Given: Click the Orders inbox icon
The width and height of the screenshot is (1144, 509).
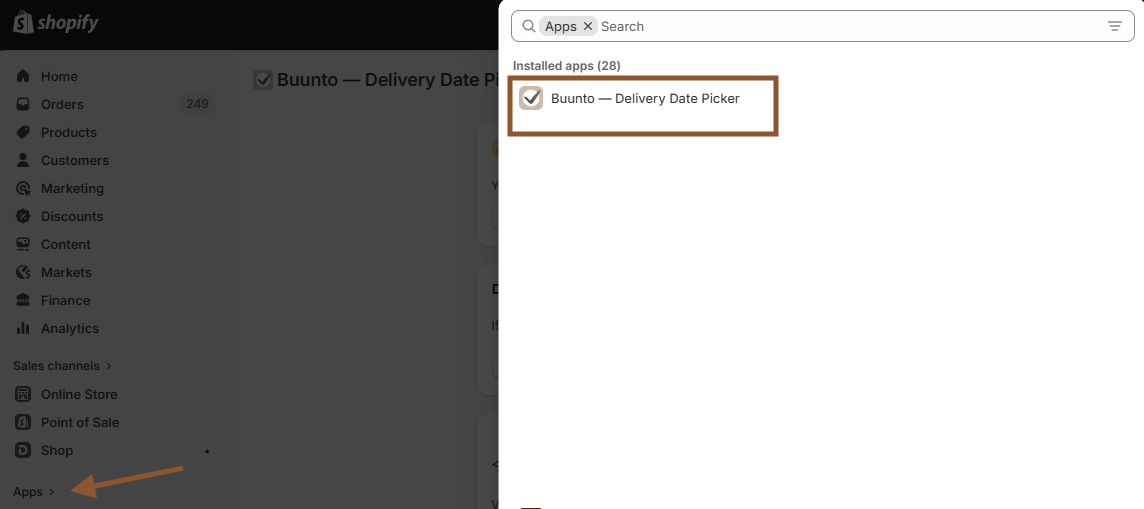Looking at the screenshot, I should click(23, 104).
